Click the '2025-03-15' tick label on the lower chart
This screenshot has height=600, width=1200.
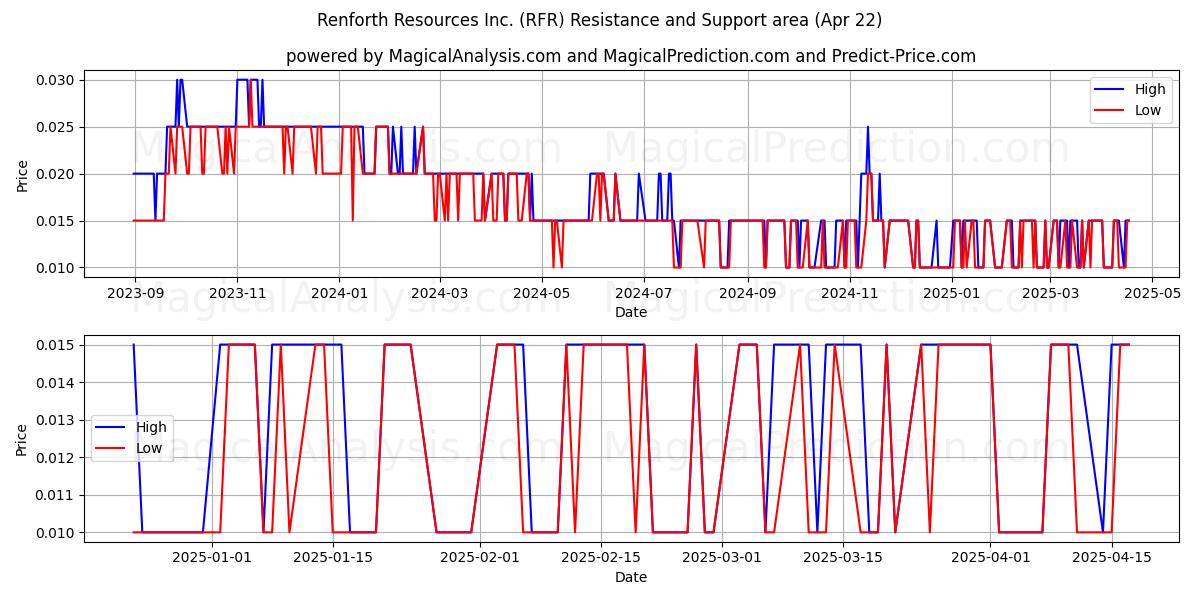coord(843,558)
